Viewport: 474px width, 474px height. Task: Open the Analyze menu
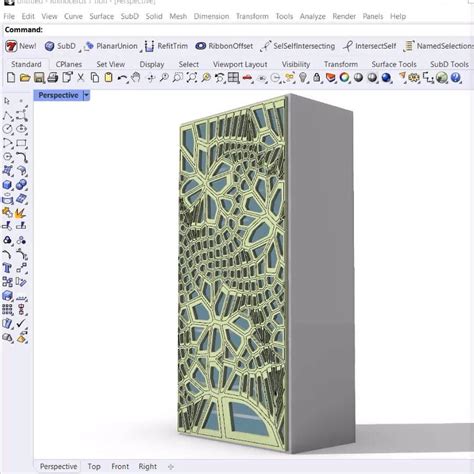[312, 16]
